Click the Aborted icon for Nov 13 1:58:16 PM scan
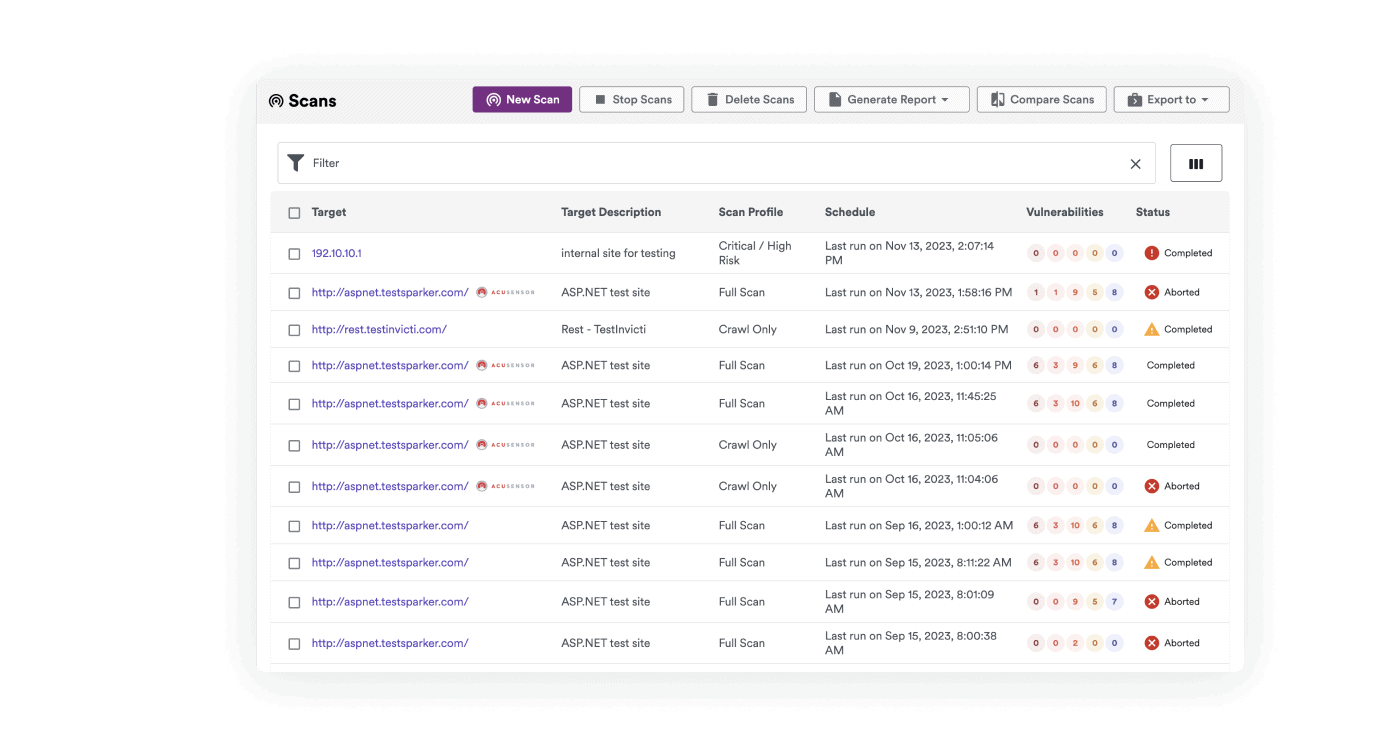Image resolution: width=1390 pixels, height=750 pixels. click(1152, 293)
